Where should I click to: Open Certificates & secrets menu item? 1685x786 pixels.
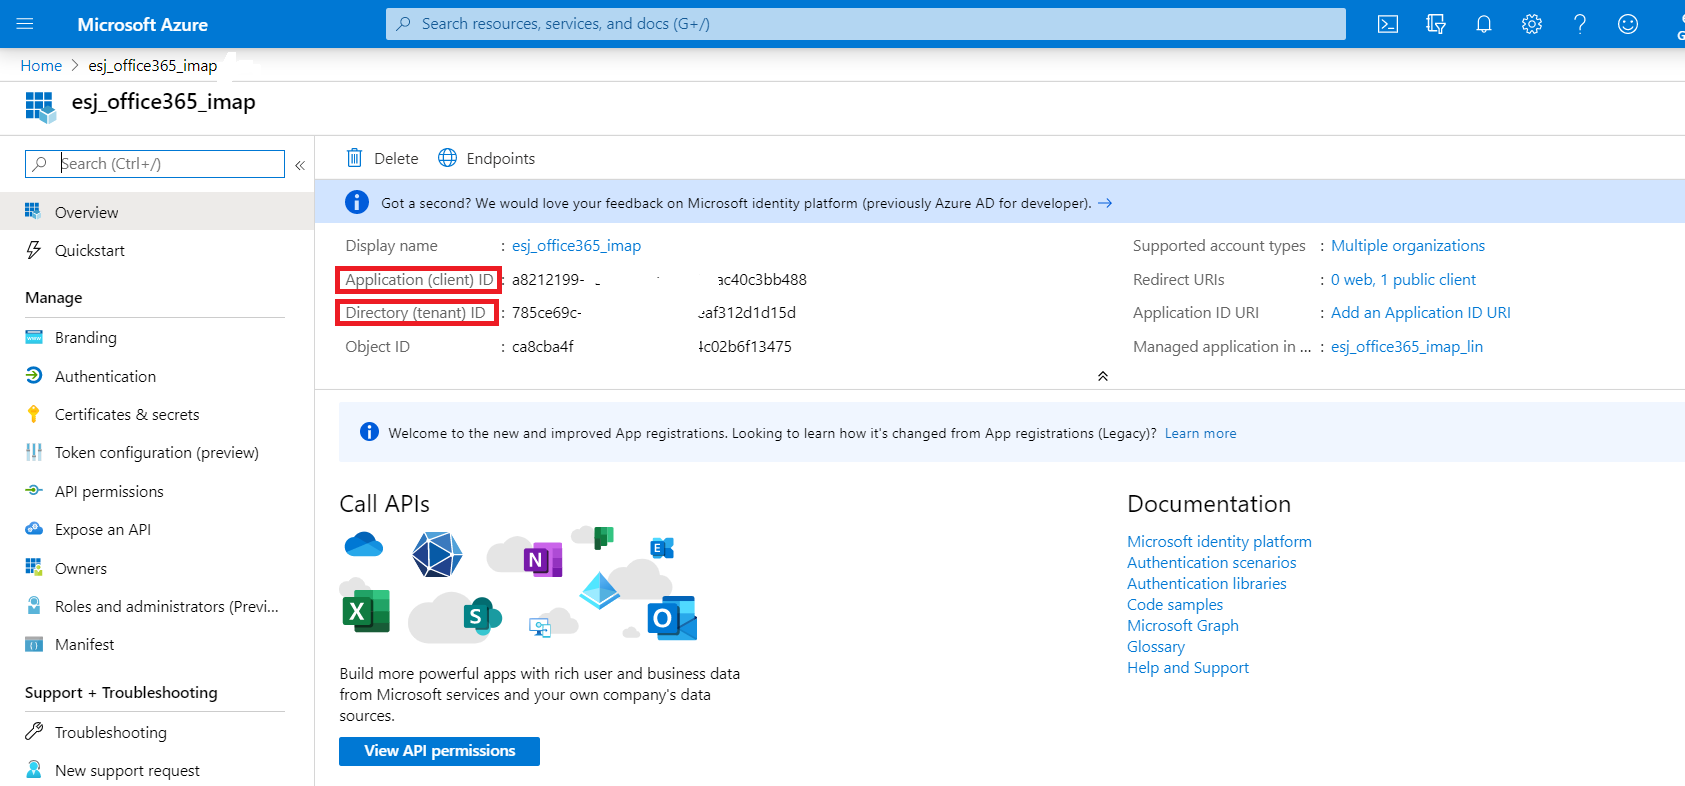126,414
